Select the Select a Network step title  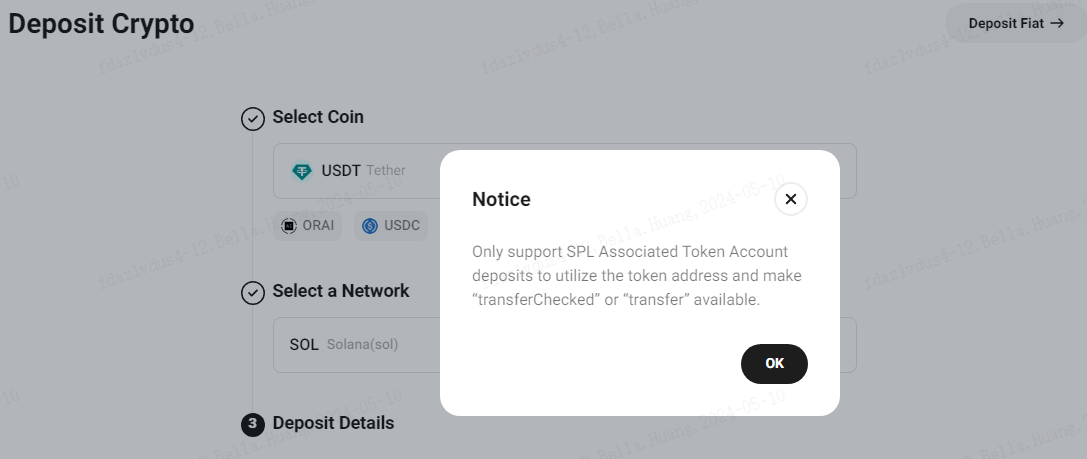(x=341, y=291)
